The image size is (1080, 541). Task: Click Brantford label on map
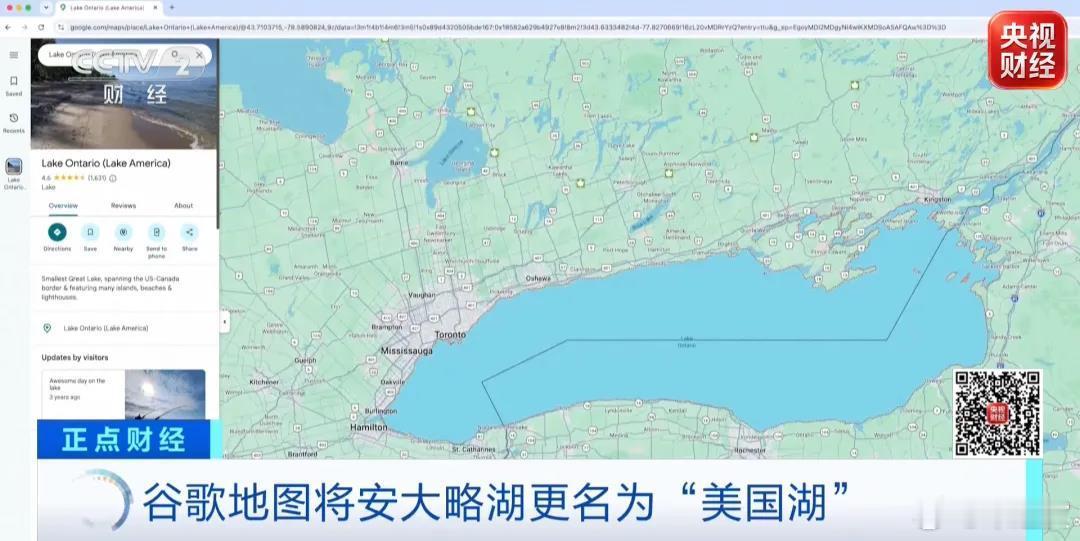(x=302, y=454)
